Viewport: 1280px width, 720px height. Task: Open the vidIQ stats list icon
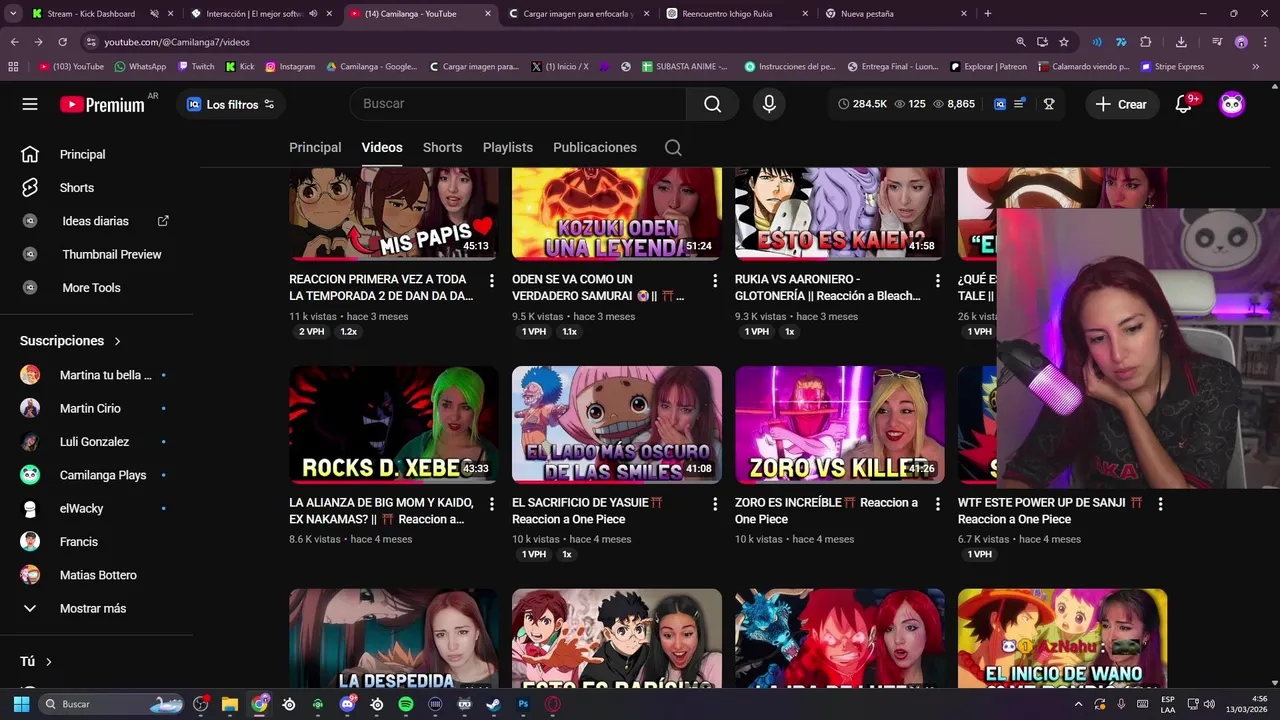(x=1020, y=104)
